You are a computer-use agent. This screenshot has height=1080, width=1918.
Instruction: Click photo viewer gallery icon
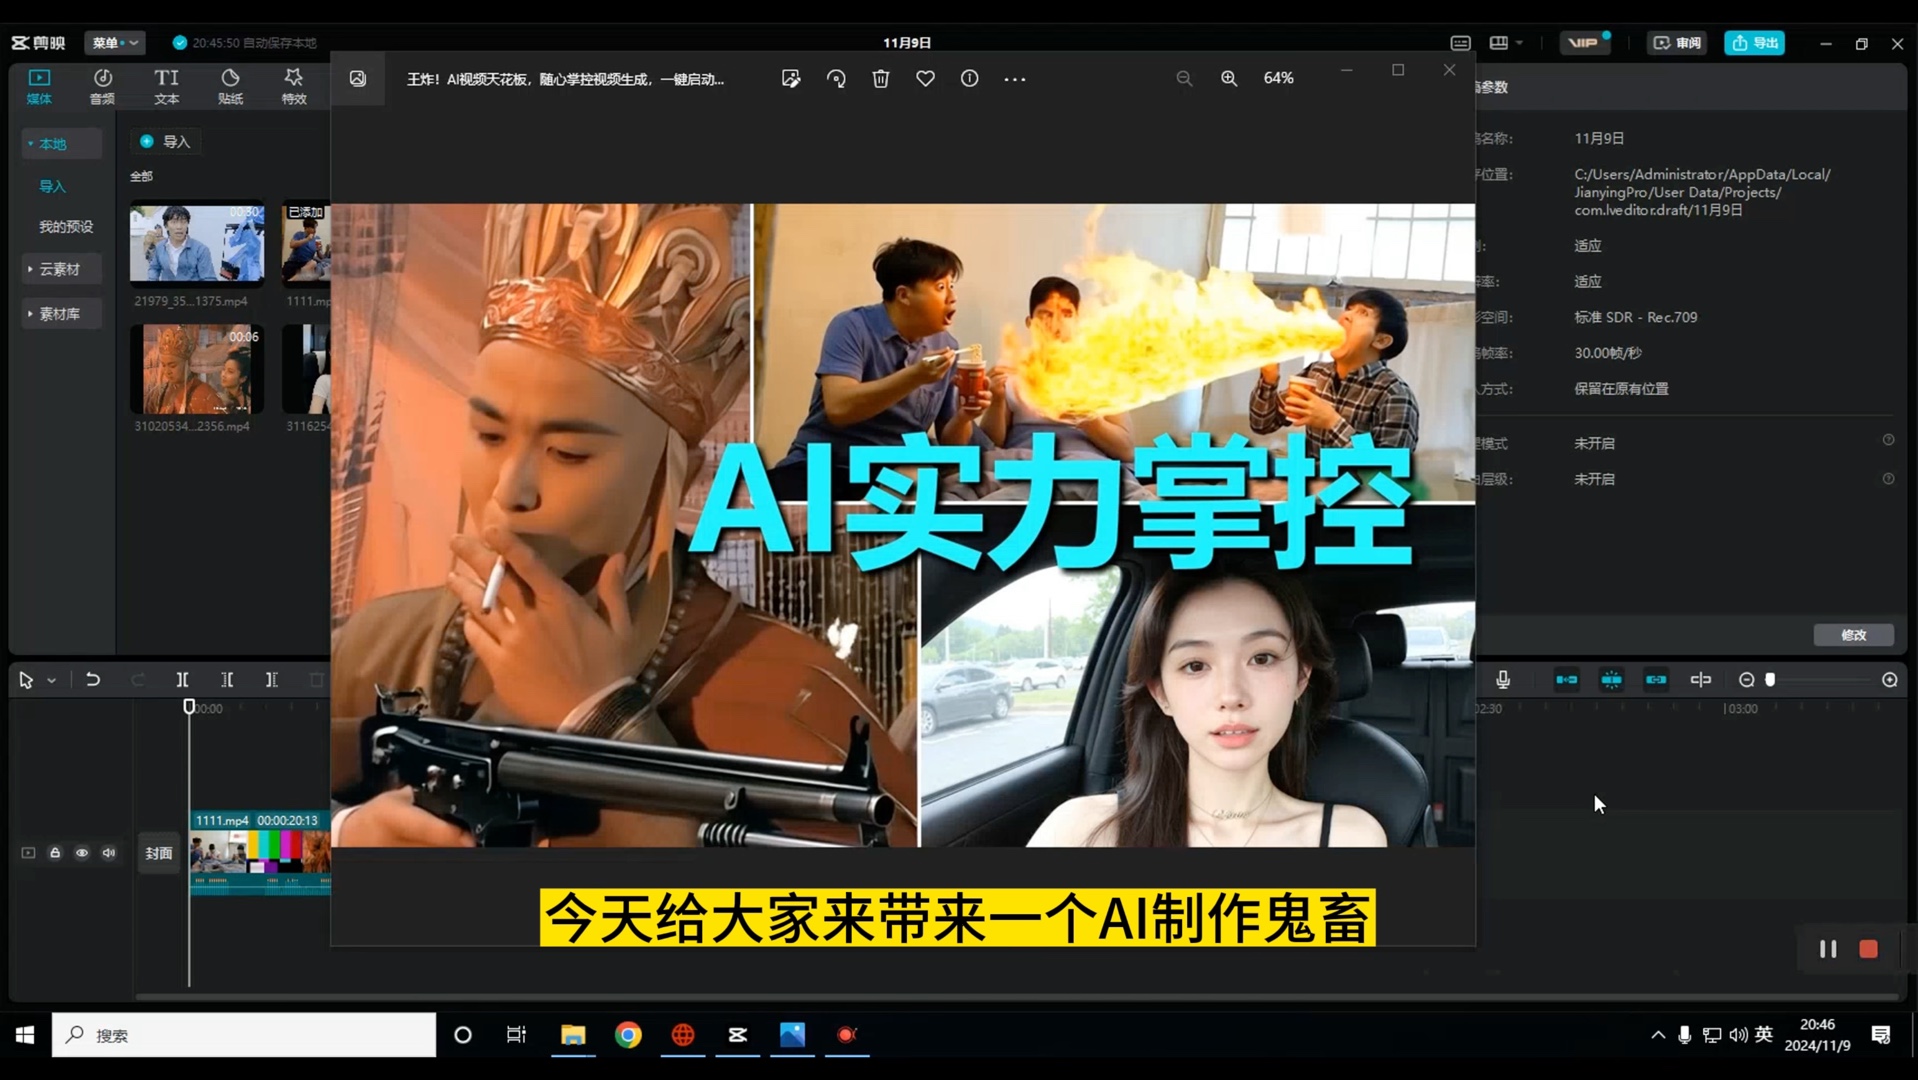[x=358, y=79]
